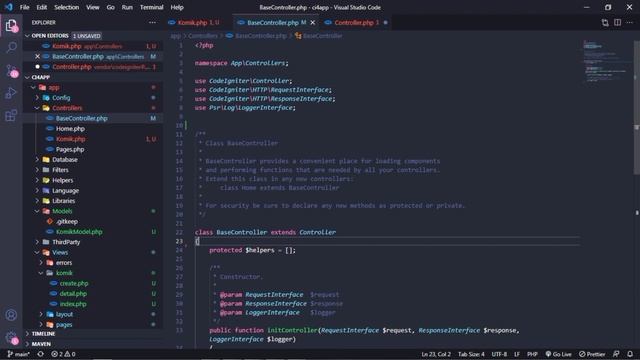
Task: Change the PHP language mode
Action: pos(532,354)
